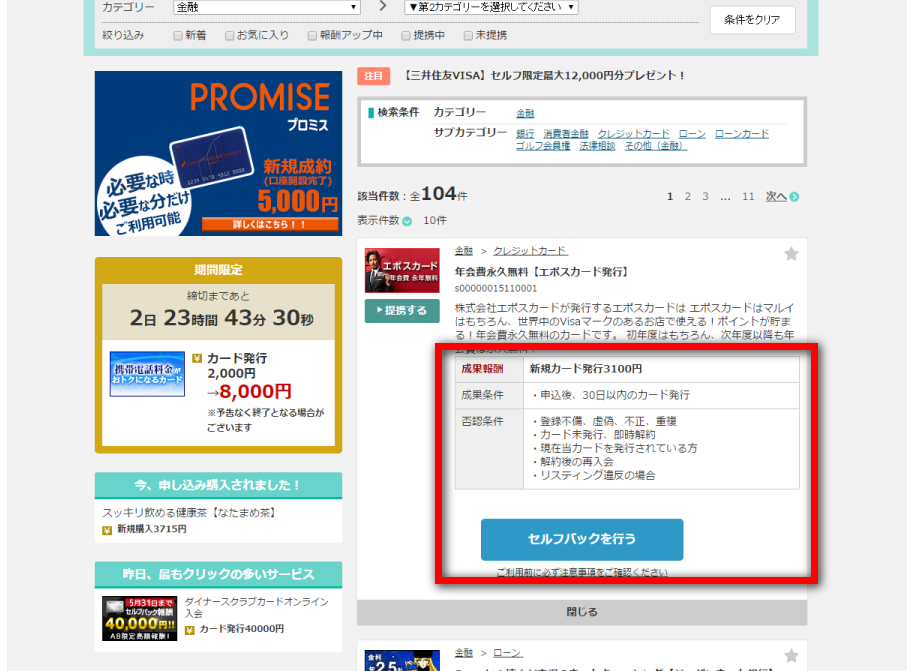Screen dimensions: 911x671
Task: Select クレジットカード subcategory link in 検索条件
Action: click(x=633, y=134)
